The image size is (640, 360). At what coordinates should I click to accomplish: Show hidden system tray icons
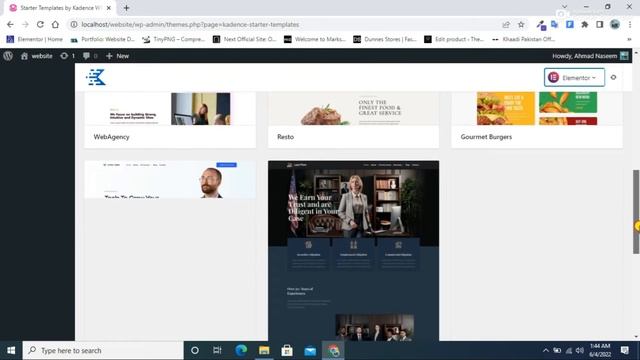546,350
